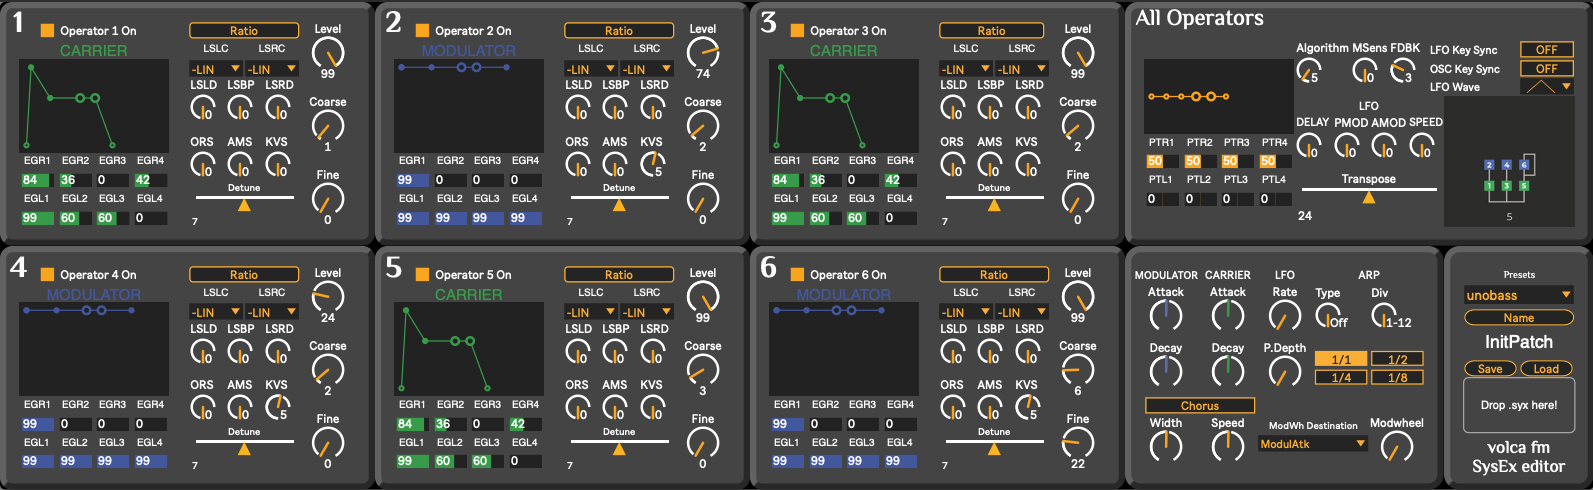Open the LFO Wave shape dropdown
The image size is (1593, 490).
[x=1546, y=87]
